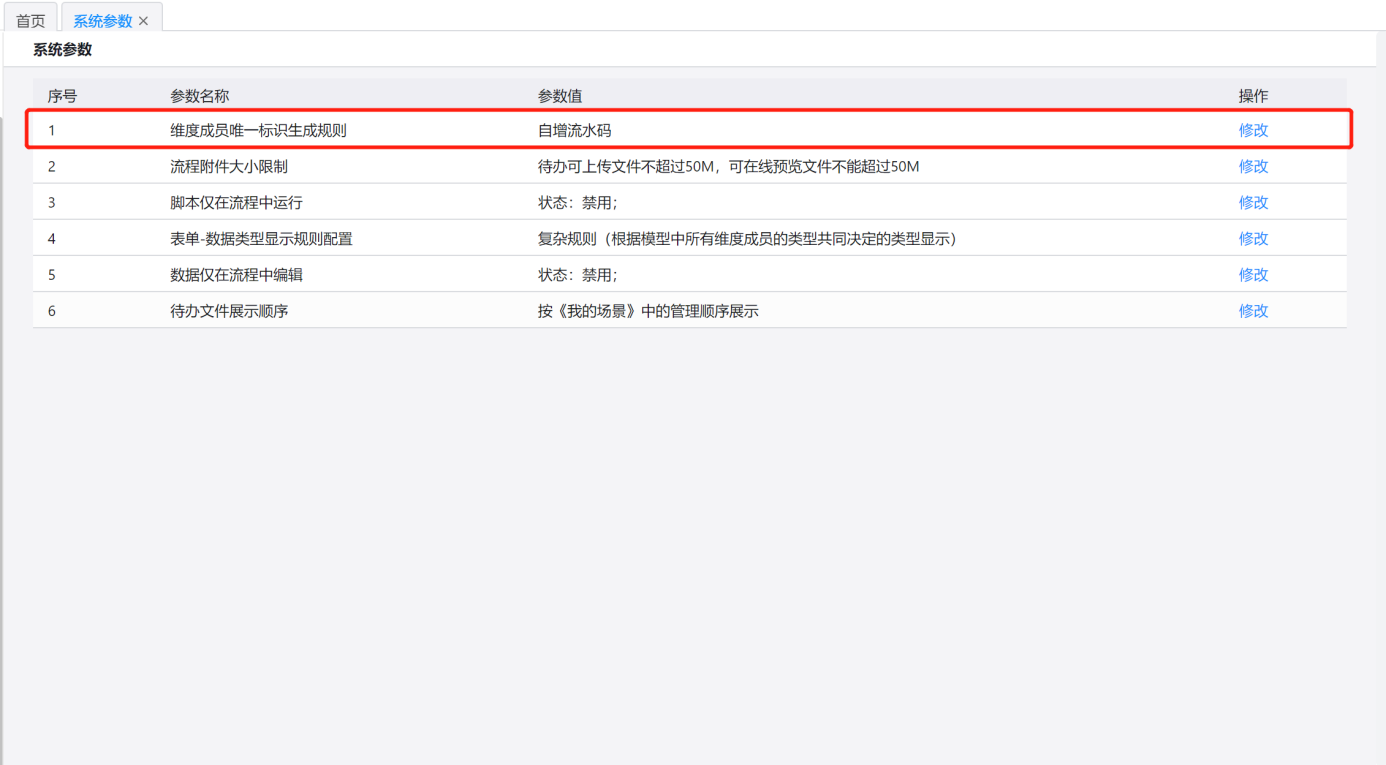Close the 系统参数 tab

pos(144,21)
